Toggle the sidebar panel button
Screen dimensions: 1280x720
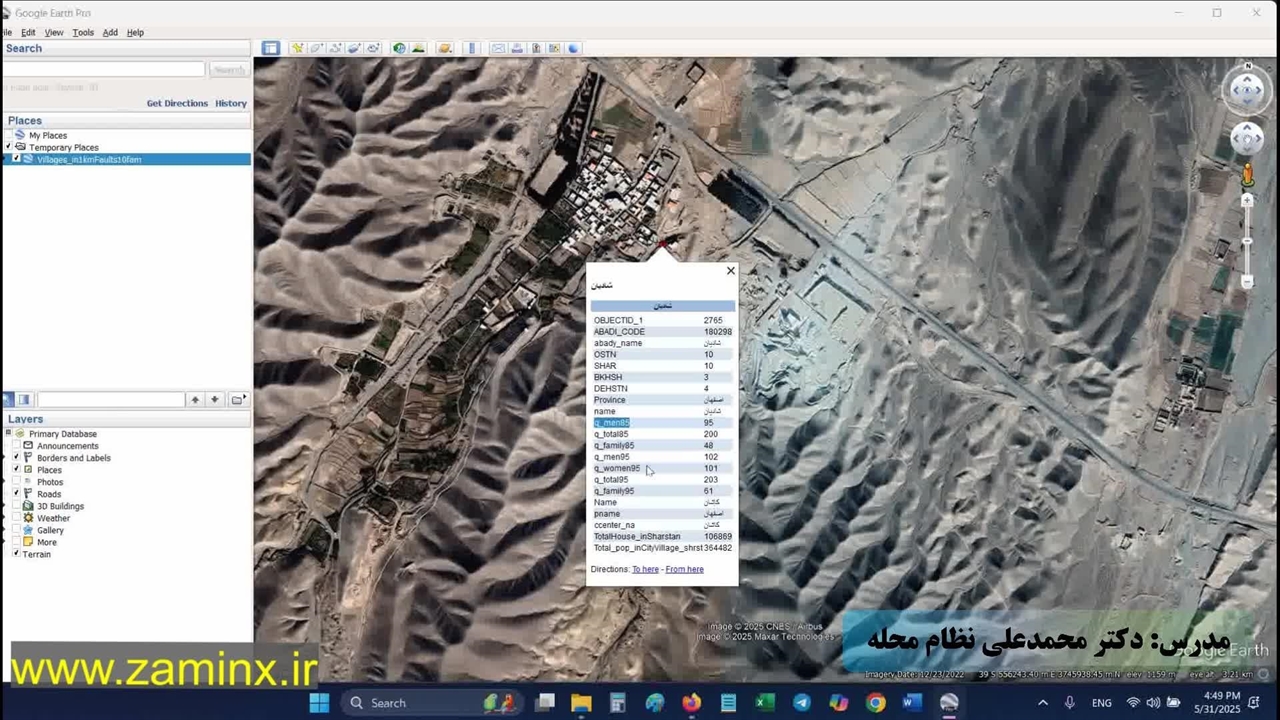tap(270, 48)
